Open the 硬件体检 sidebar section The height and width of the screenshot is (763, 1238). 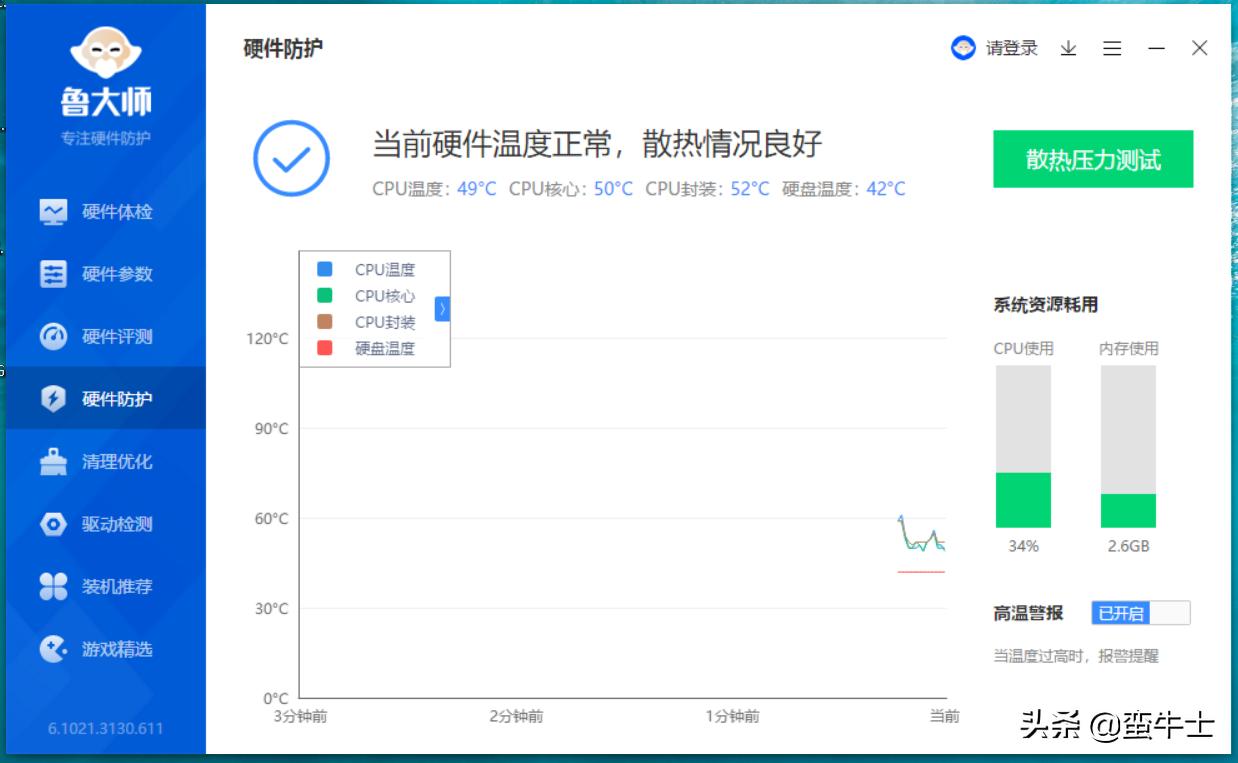point(100,212)
